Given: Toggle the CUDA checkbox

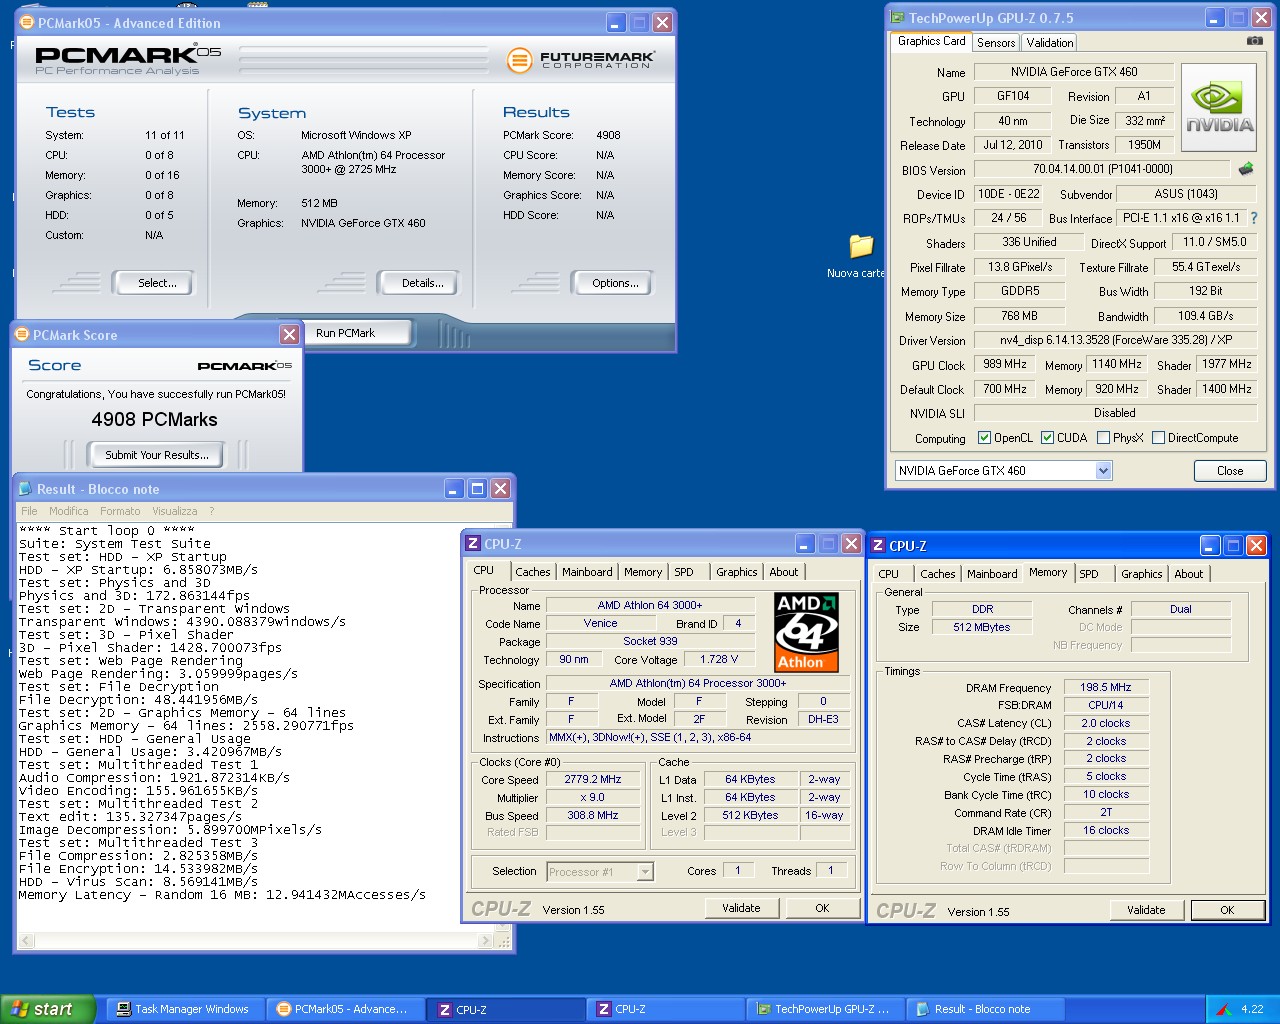Looking at the screenshot, I should [x=1048, y=438].
